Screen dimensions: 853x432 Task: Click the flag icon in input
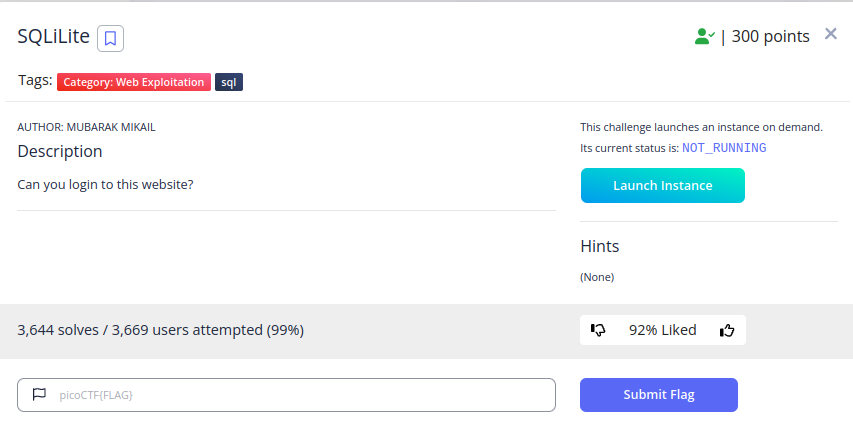[39, 394]
